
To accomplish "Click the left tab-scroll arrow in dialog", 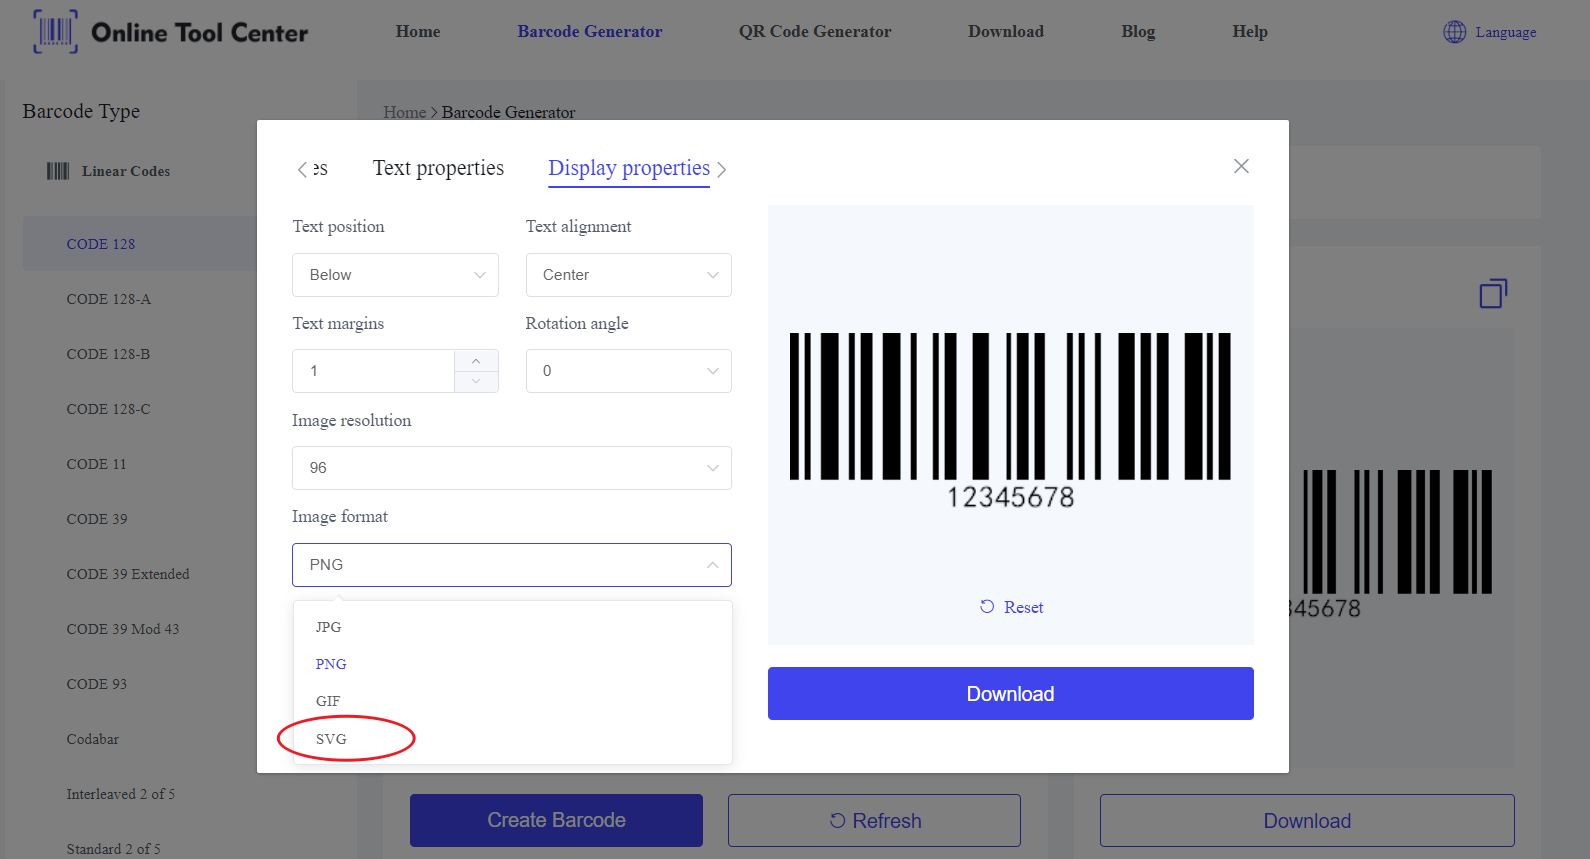I will coord(302,170).
